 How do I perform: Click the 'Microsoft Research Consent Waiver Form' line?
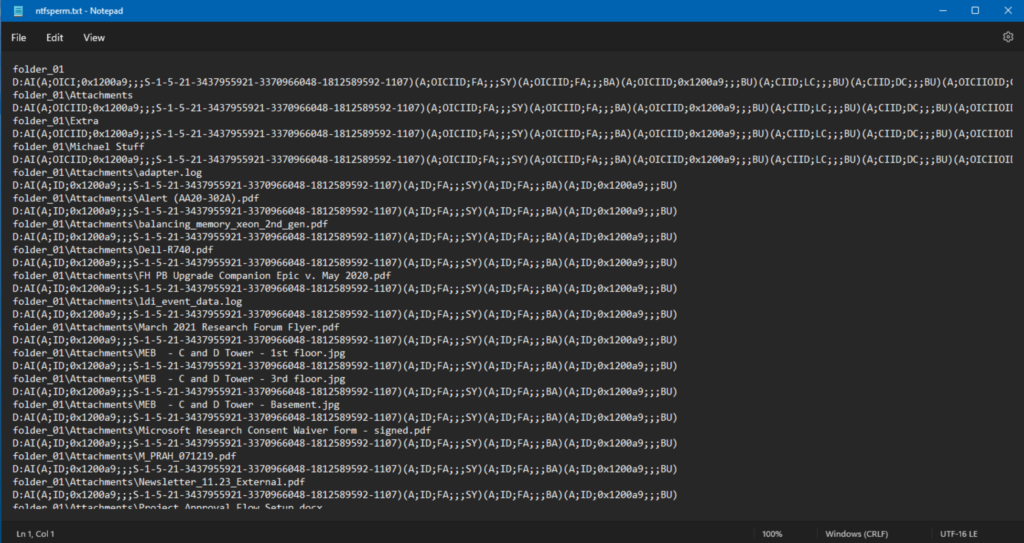(222, 431)
